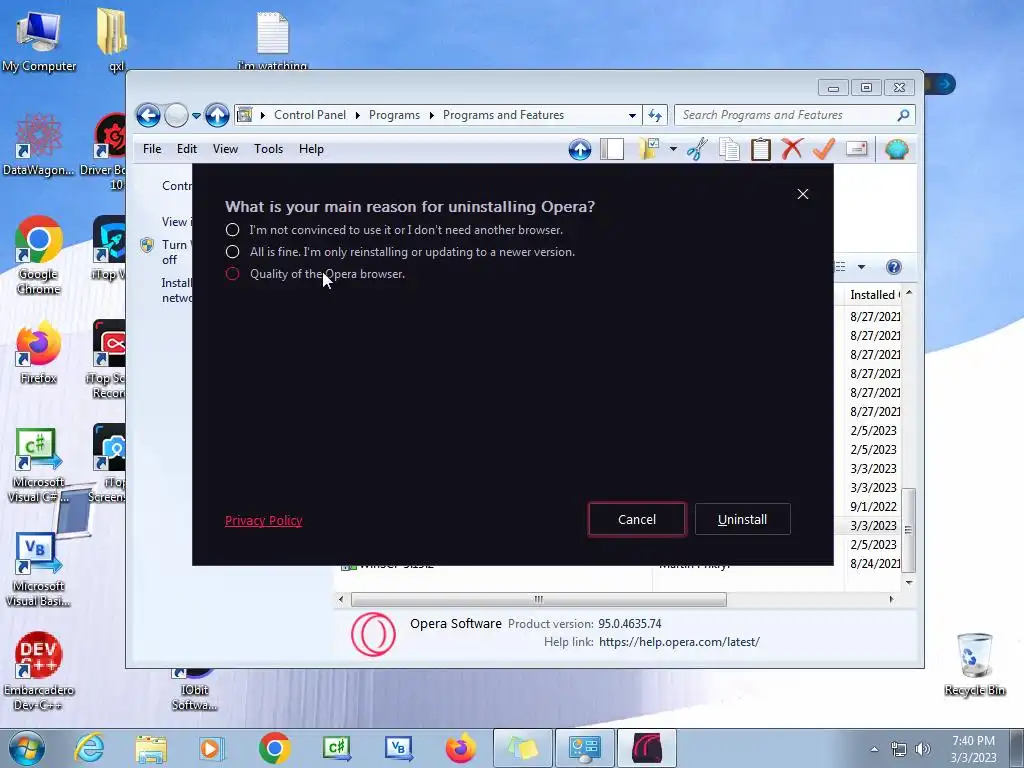Open Windows Media Player from taskbar
The width and height of the screenshot is (1024, 768).
[x=212, y=748]
